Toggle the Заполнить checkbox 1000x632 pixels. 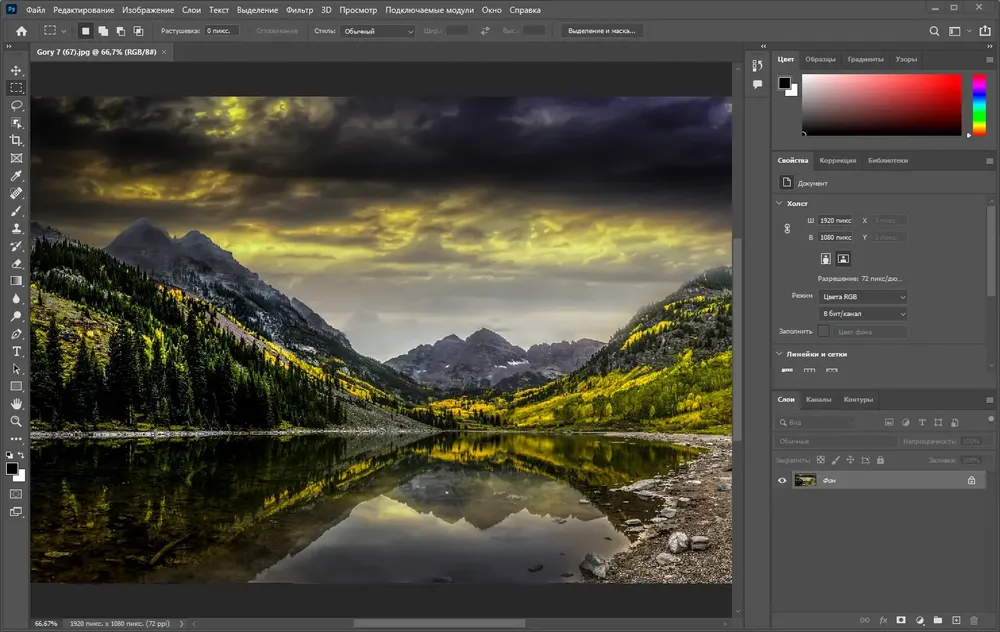[824, 331]
